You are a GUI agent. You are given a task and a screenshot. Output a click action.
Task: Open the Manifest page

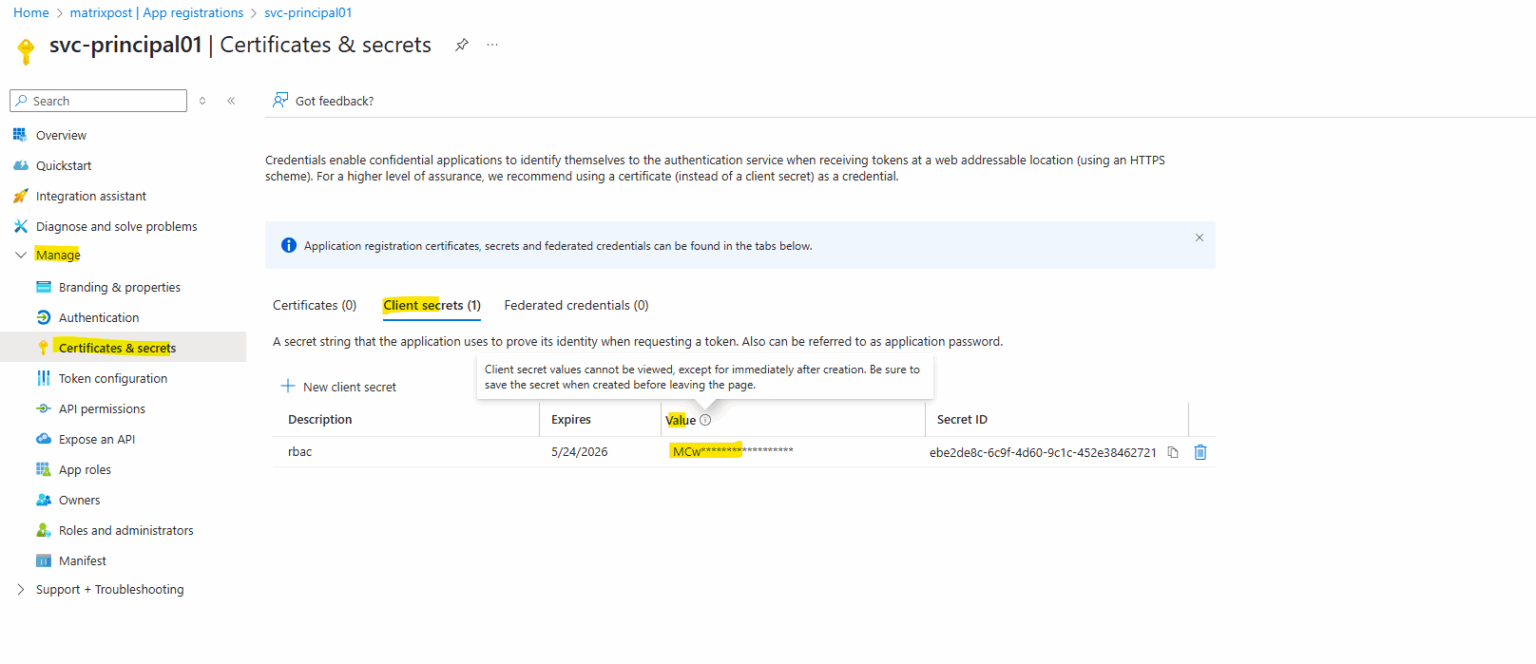(x=81, y=560)
